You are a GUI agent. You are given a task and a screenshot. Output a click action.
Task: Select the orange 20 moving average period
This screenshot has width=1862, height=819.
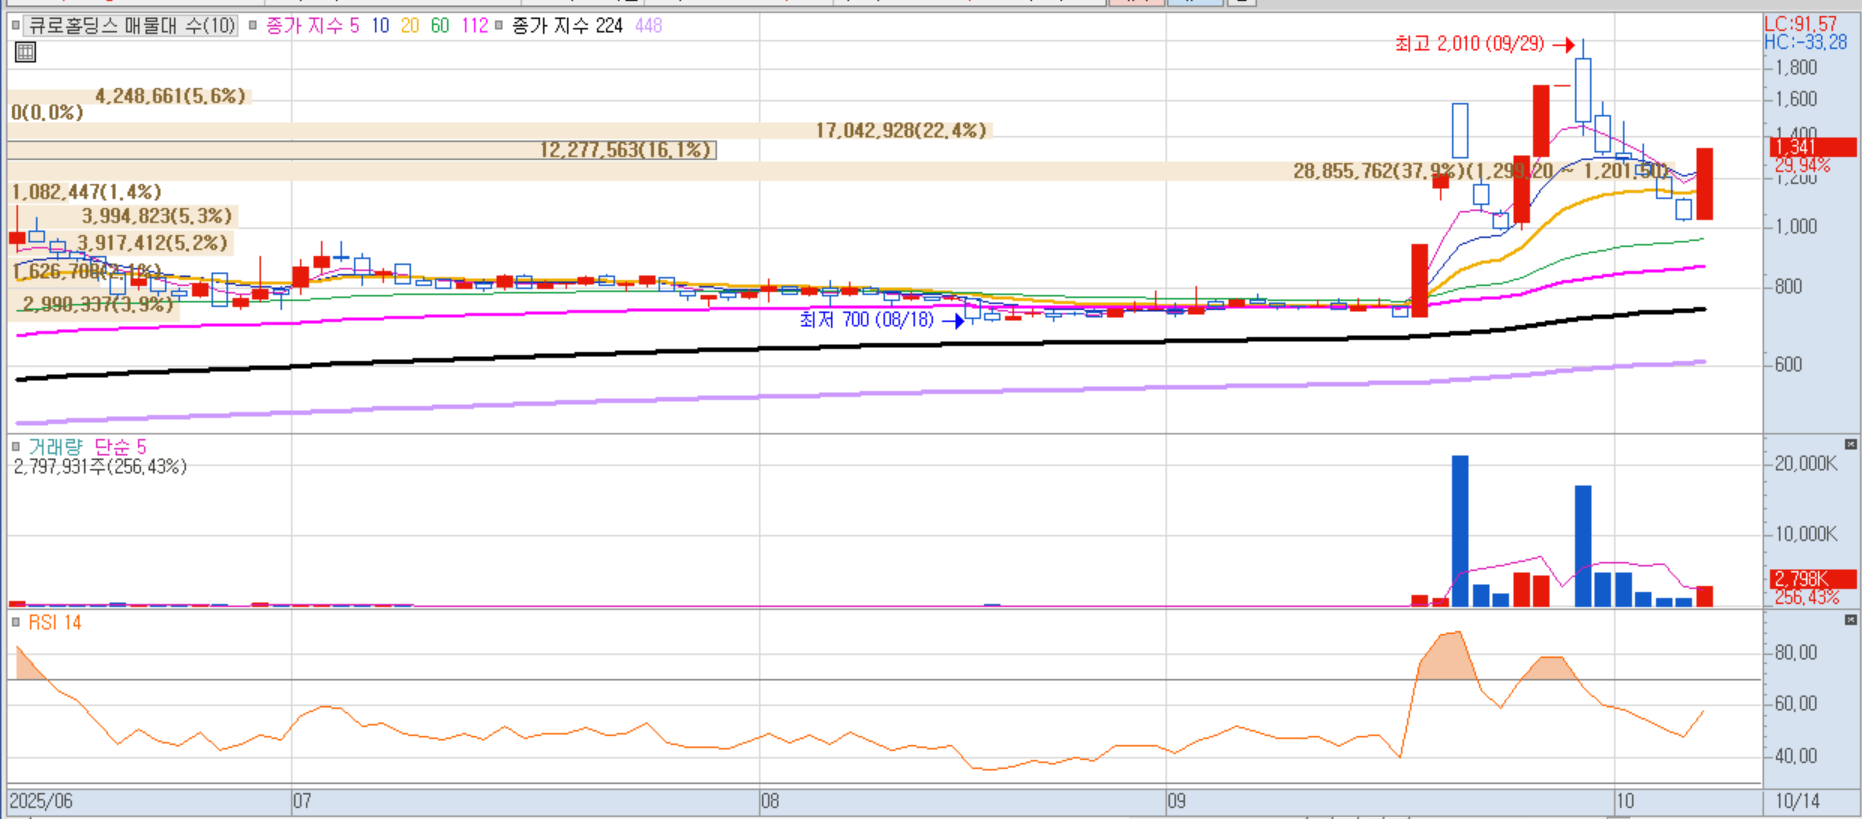(410, 25)
